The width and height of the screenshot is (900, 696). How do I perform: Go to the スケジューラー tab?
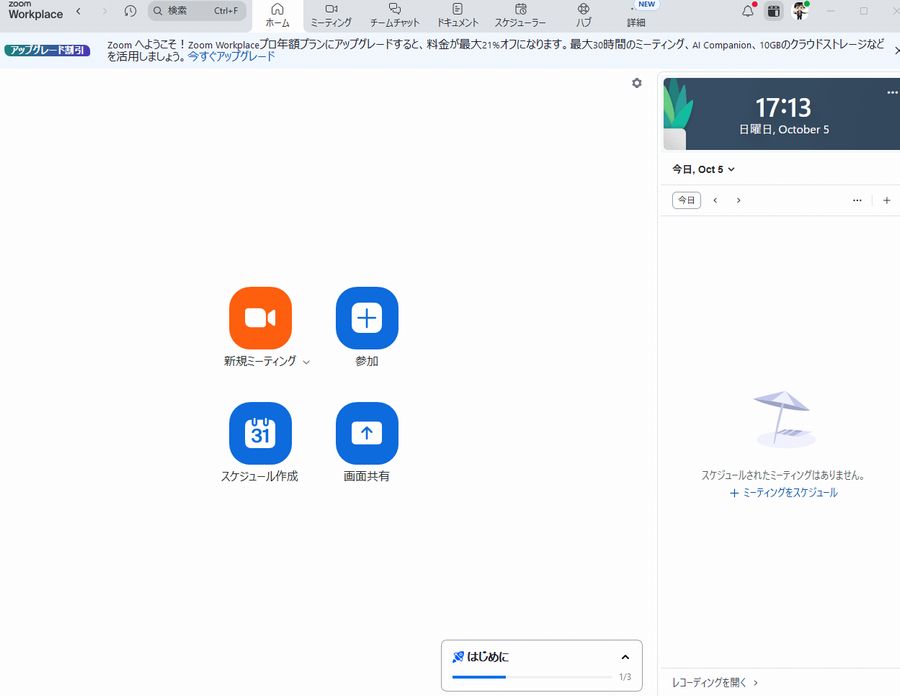click(520, 15)
